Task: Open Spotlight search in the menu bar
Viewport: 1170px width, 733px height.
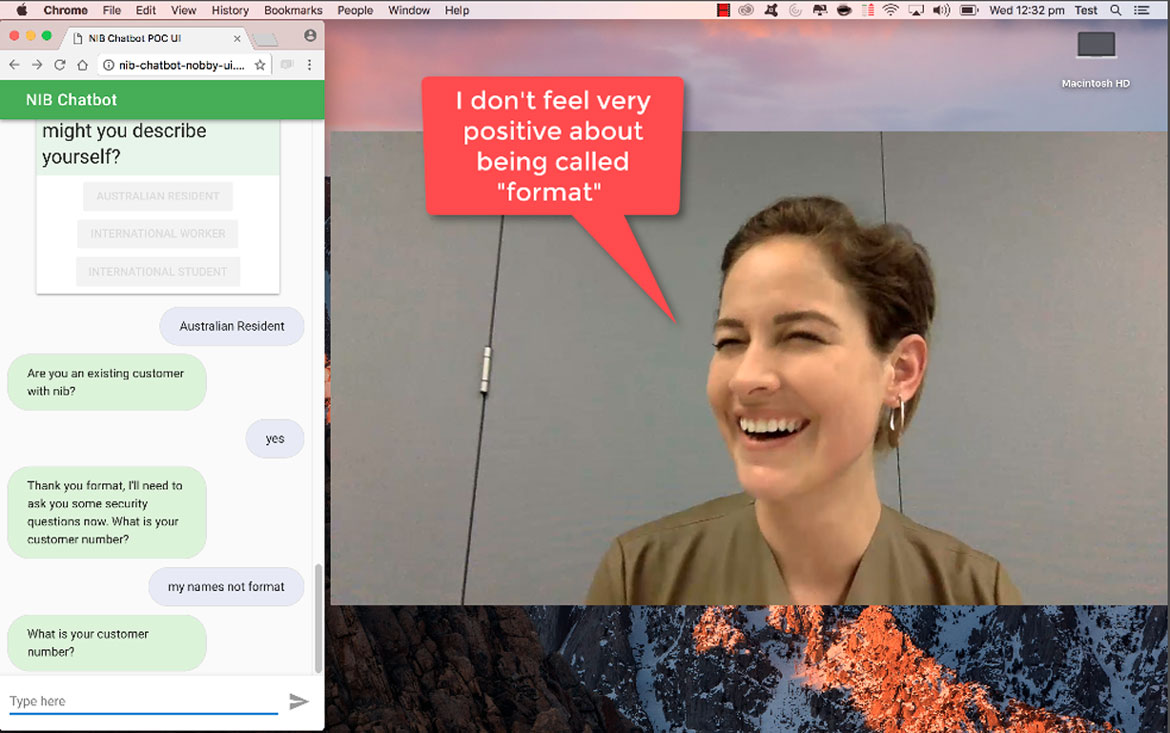Action: point(1116,10)
